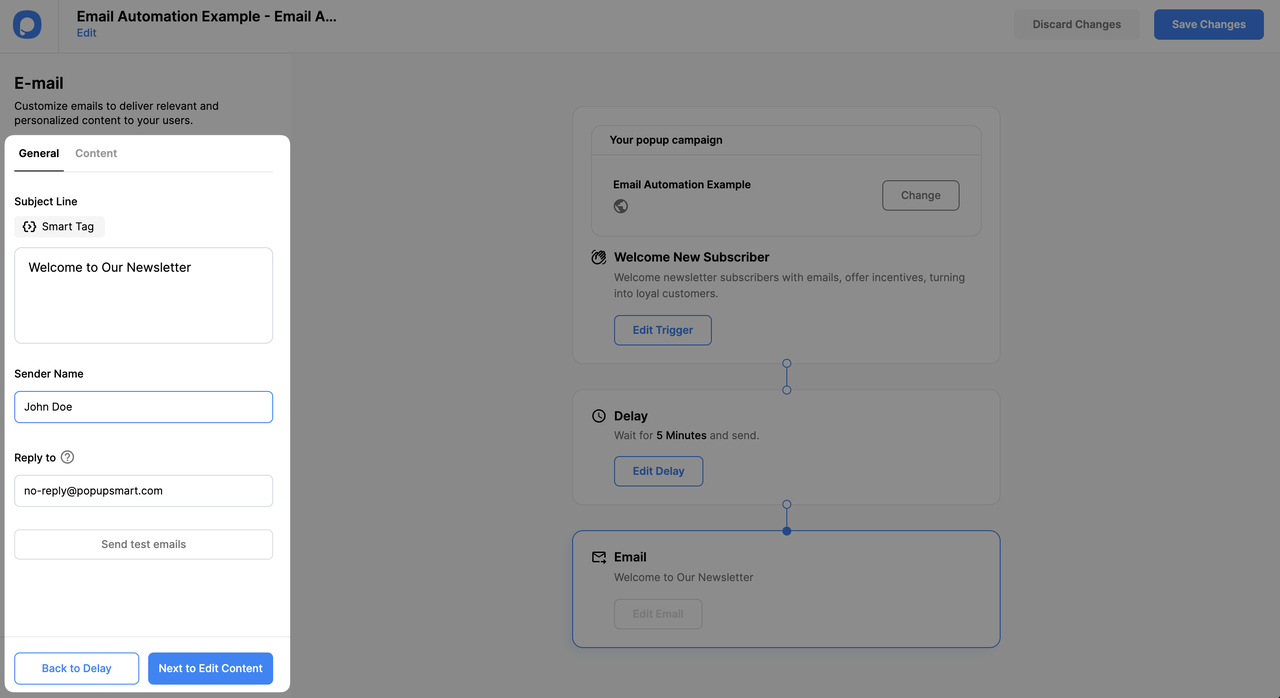Go back to the Delay settings
The image size is (1280, 698).
click(x=76, y=667)
